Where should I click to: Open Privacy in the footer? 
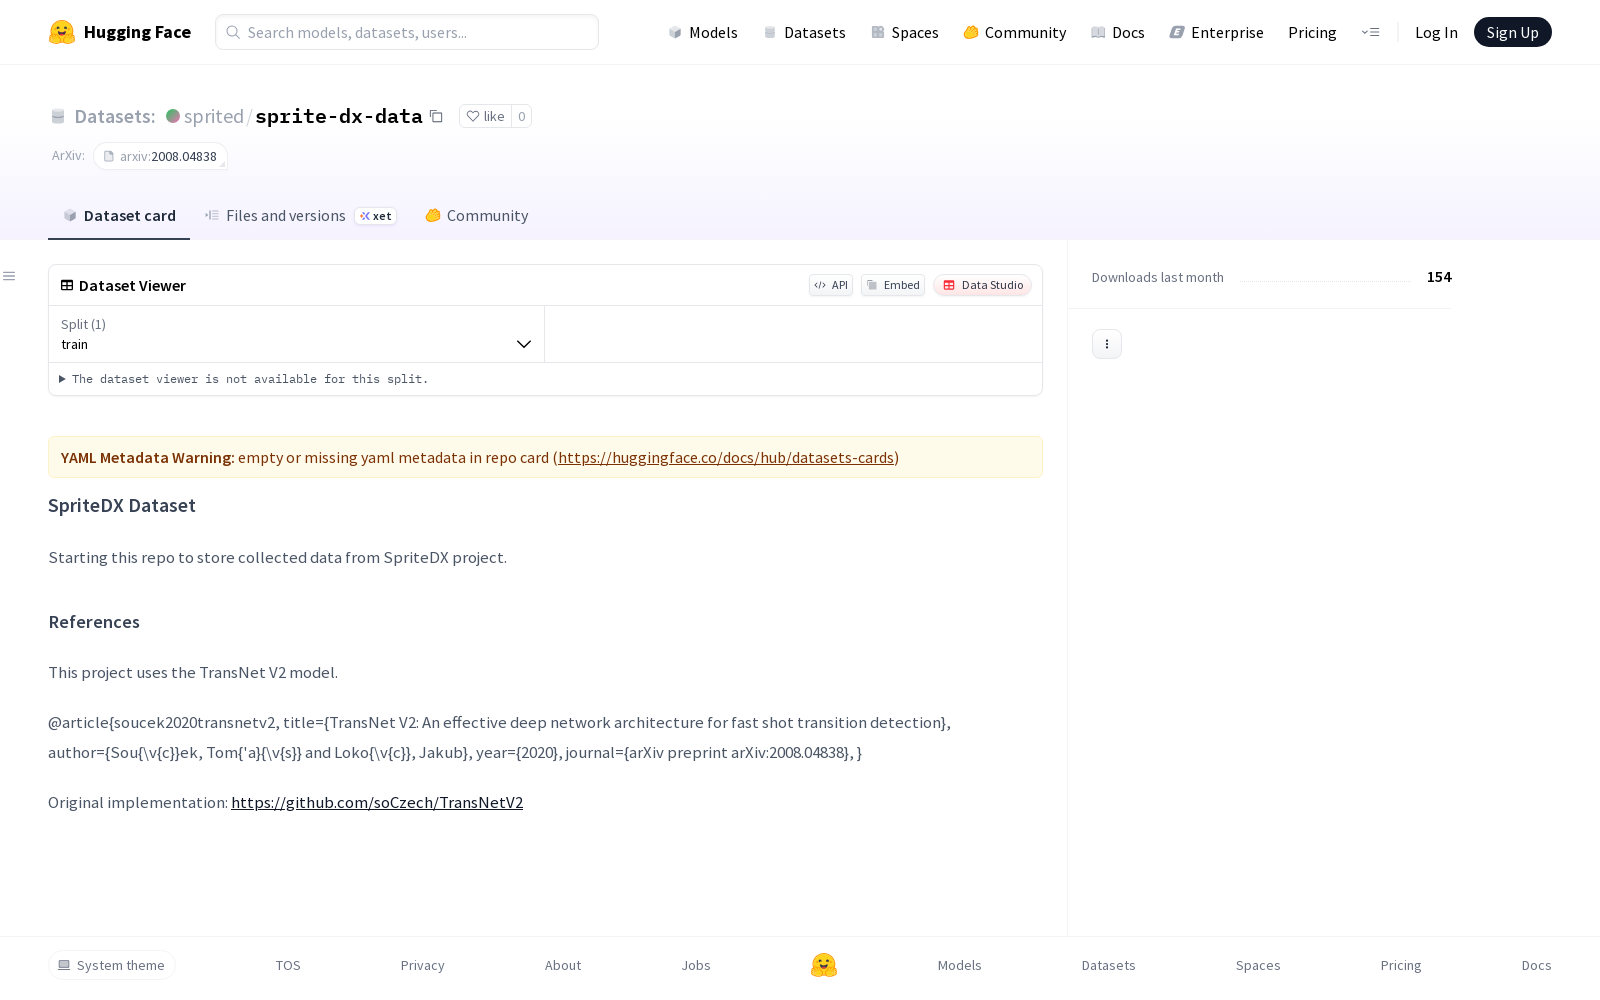tap(422, 965)
